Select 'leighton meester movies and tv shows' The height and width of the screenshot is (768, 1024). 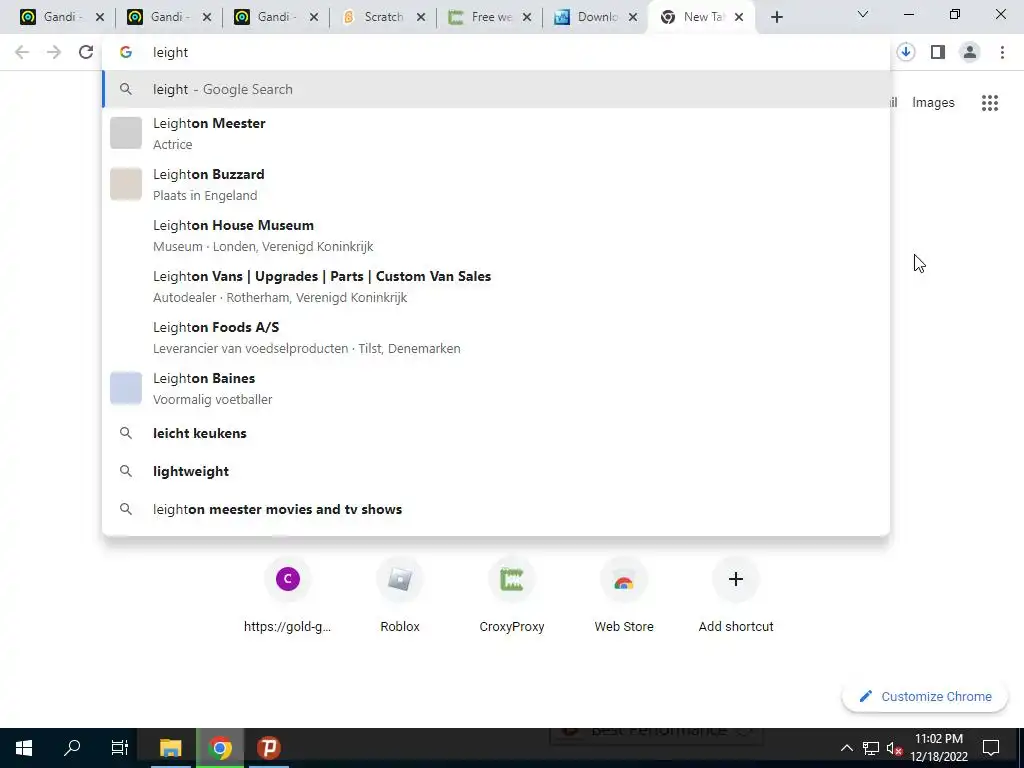[x=496, y=509]
